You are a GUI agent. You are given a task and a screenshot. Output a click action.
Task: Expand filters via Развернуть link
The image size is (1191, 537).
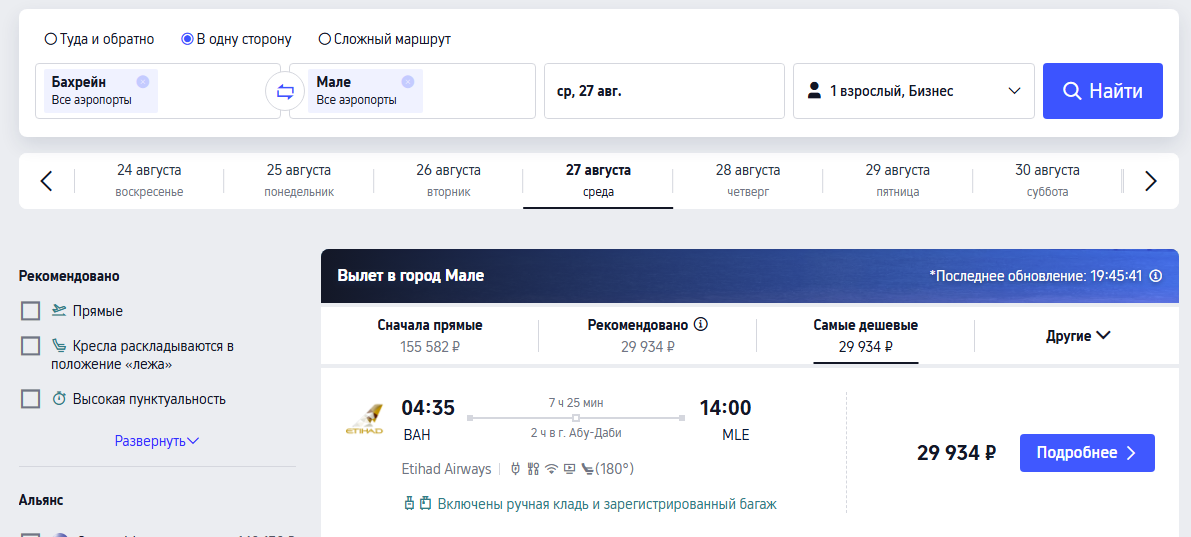click(x=157, y=441)
